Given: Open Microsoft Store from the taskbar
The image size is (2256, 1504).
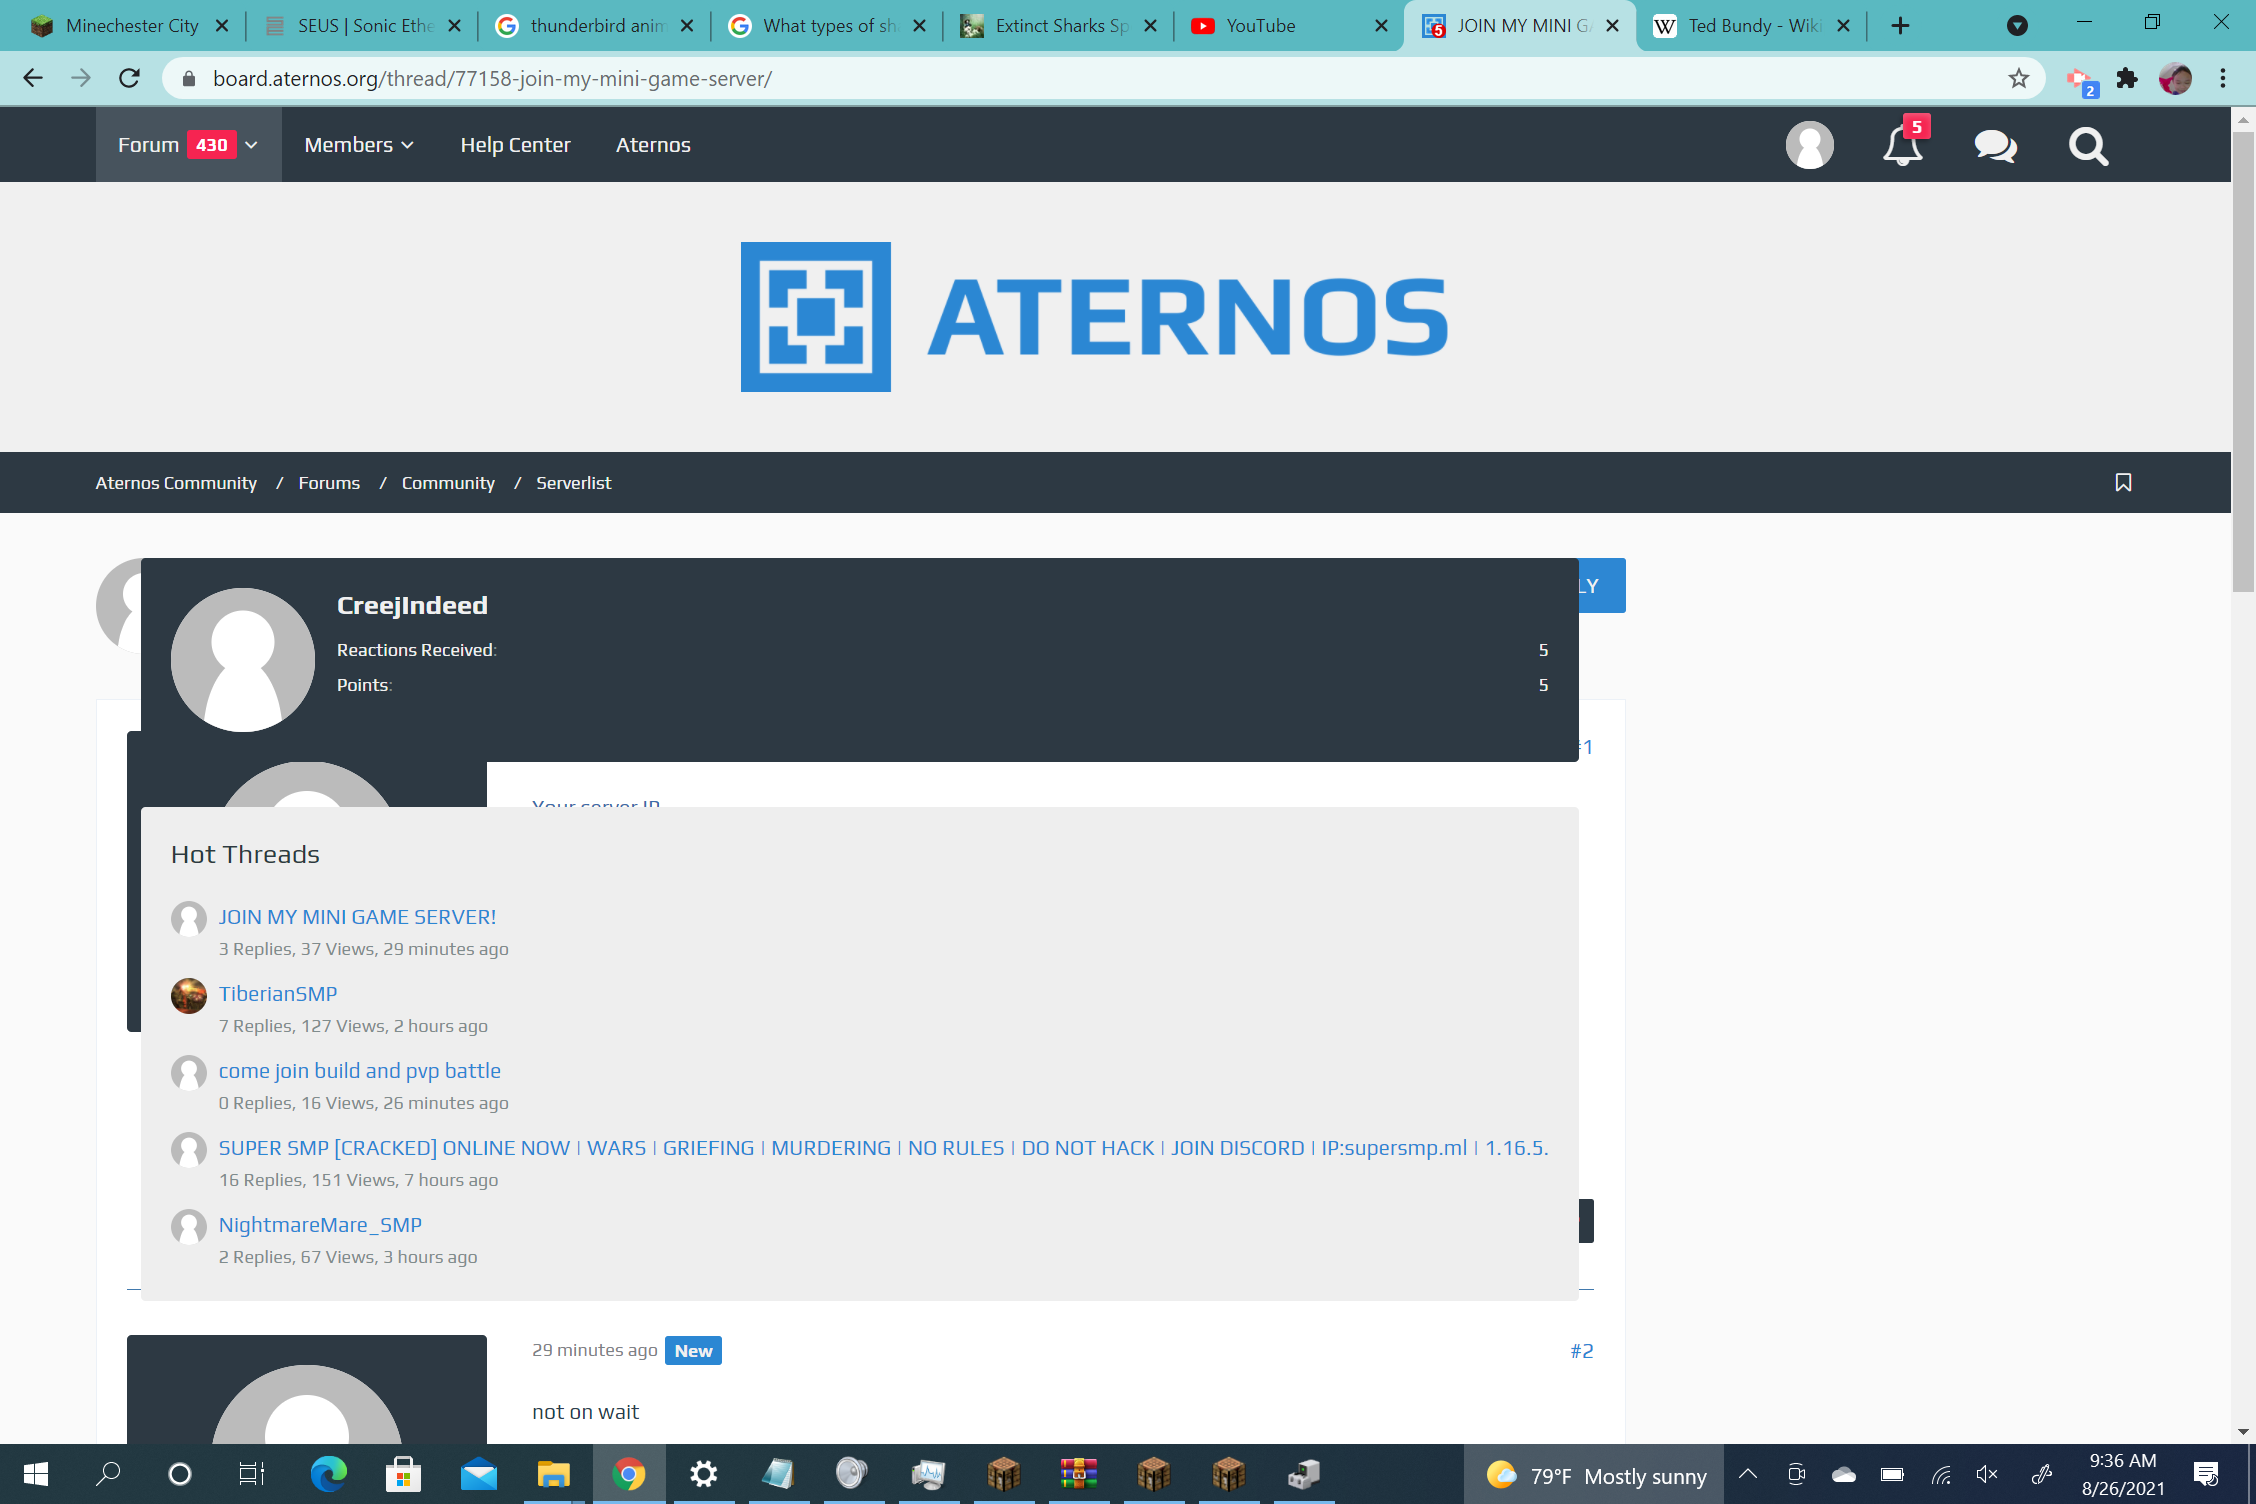Looking at the screenshot, I should point(403,1474).
